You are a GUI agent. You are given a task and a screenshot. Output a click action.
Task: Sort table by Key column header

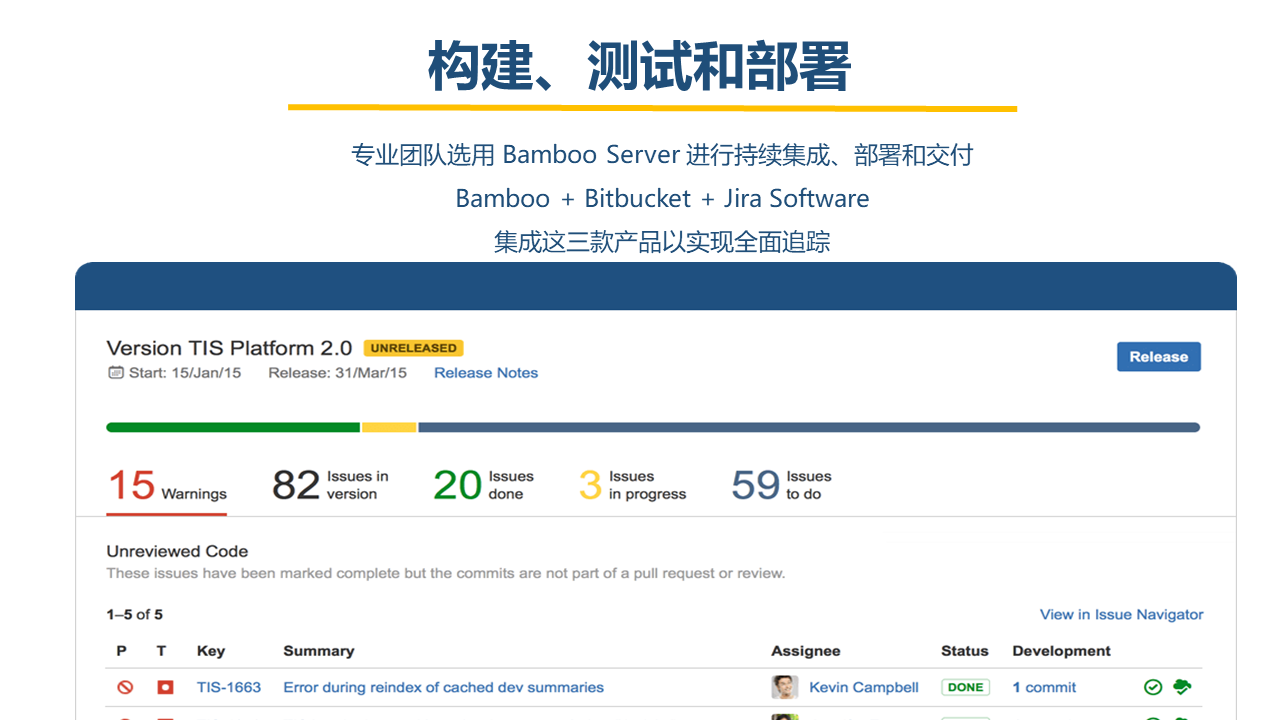tap(211, 651)
